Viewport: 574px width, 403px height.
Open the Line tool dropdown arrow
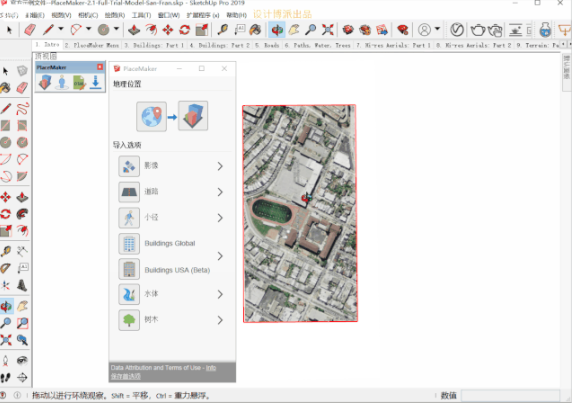pyautogui.click(x=61, y=29)
